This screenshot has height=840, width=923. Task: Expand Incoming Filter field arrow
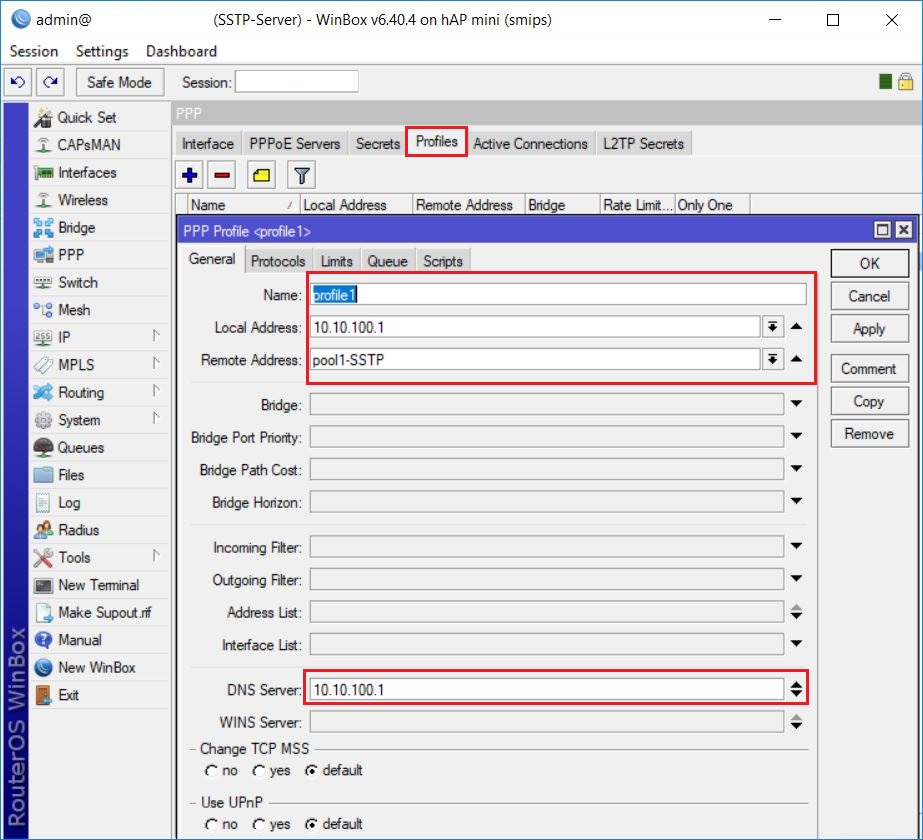click(796, 546)
